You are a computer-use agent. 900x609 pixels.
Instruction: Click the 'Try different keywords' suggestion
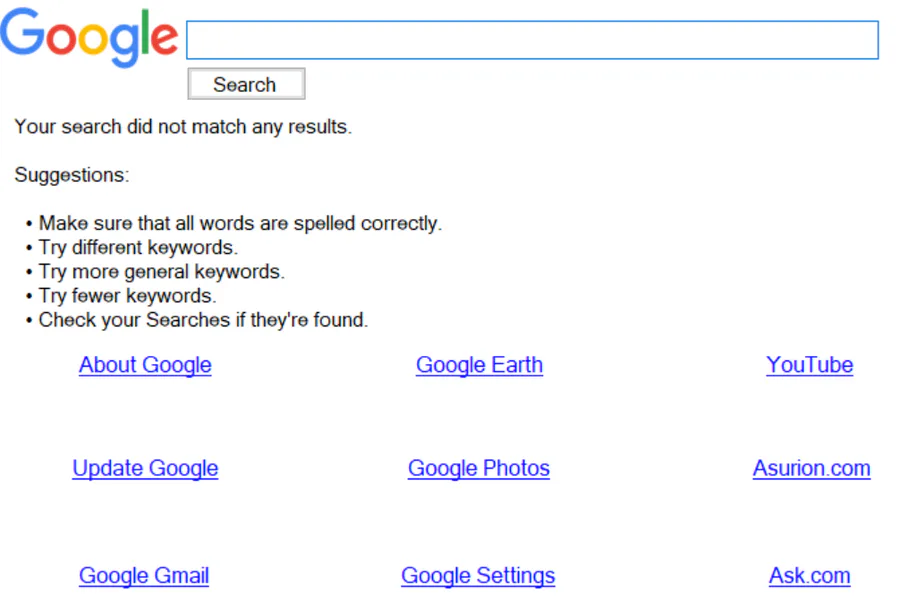click(138, 247)
